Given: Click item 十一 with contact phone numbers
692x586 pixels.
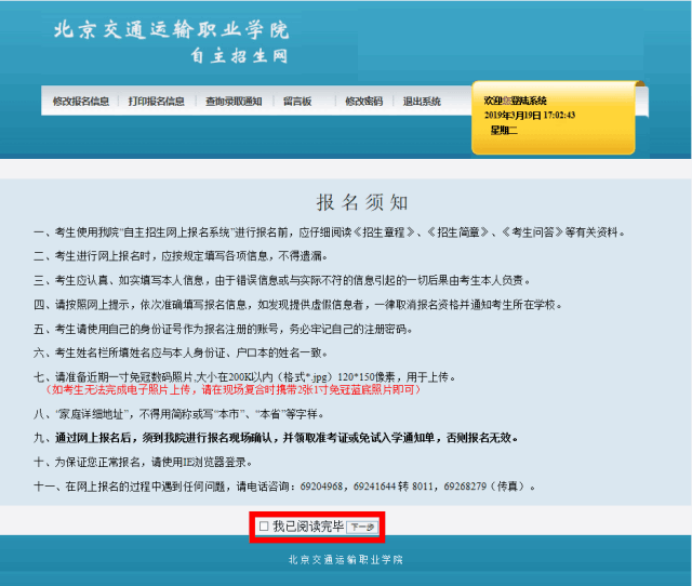Looking at the screenshot, I should click(286, 487).
